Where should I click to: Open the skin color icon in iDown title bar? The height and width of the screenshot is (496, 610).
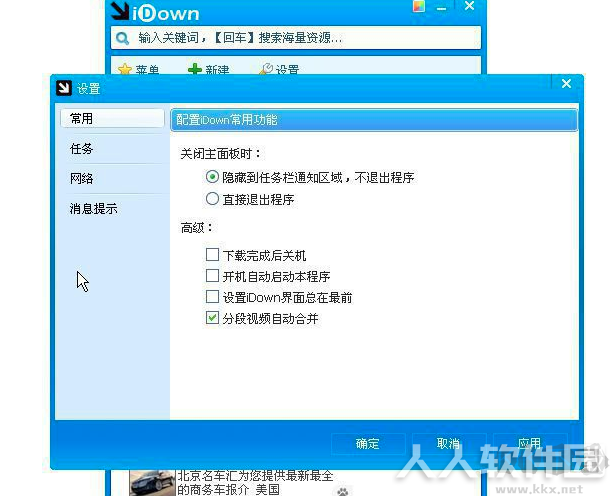[419, 6]
